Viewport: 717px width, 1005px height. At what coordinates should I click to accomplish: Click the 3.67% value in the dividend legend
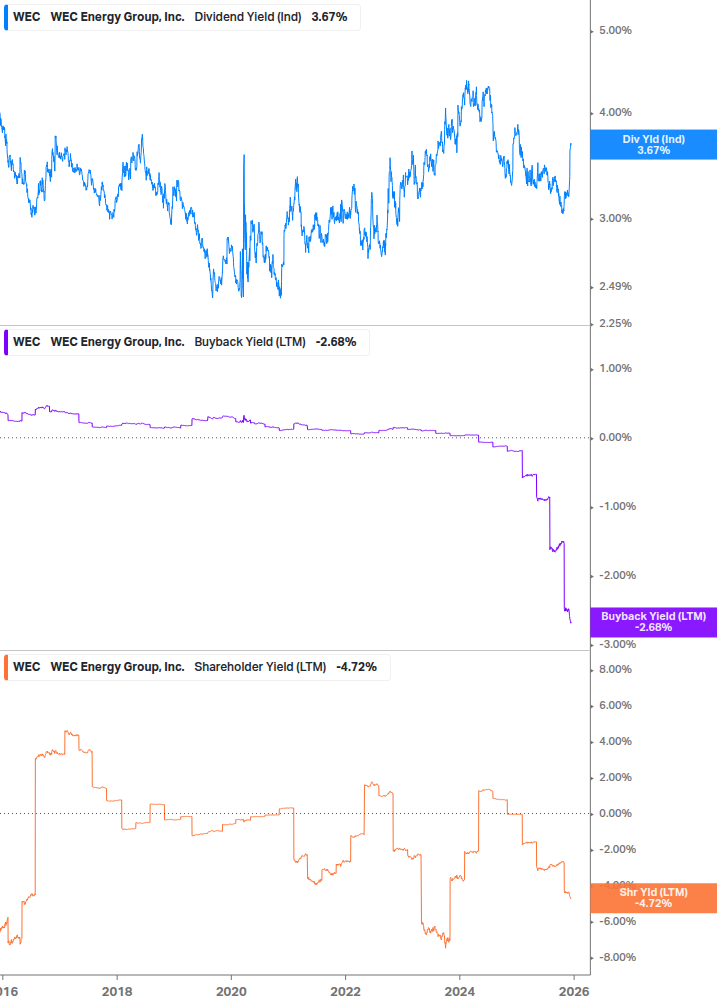click(x=329, y=17)
